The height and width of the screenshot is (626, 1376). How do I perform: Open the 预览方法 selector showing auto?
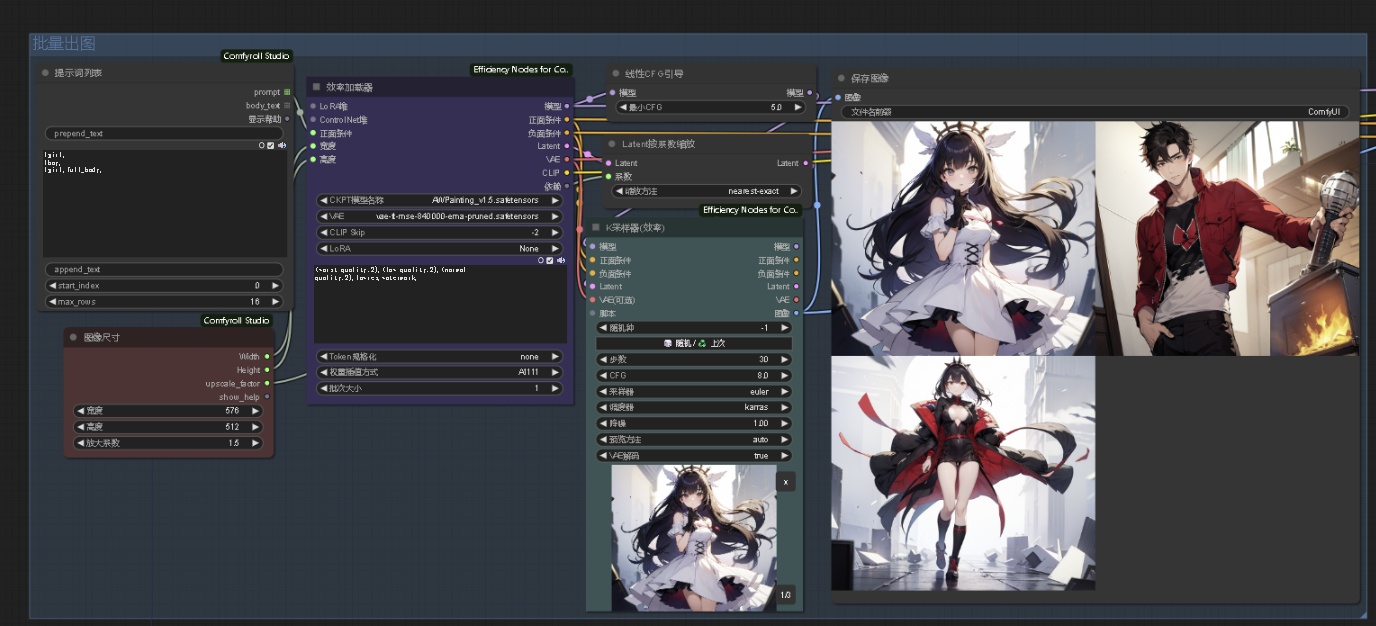694,439
